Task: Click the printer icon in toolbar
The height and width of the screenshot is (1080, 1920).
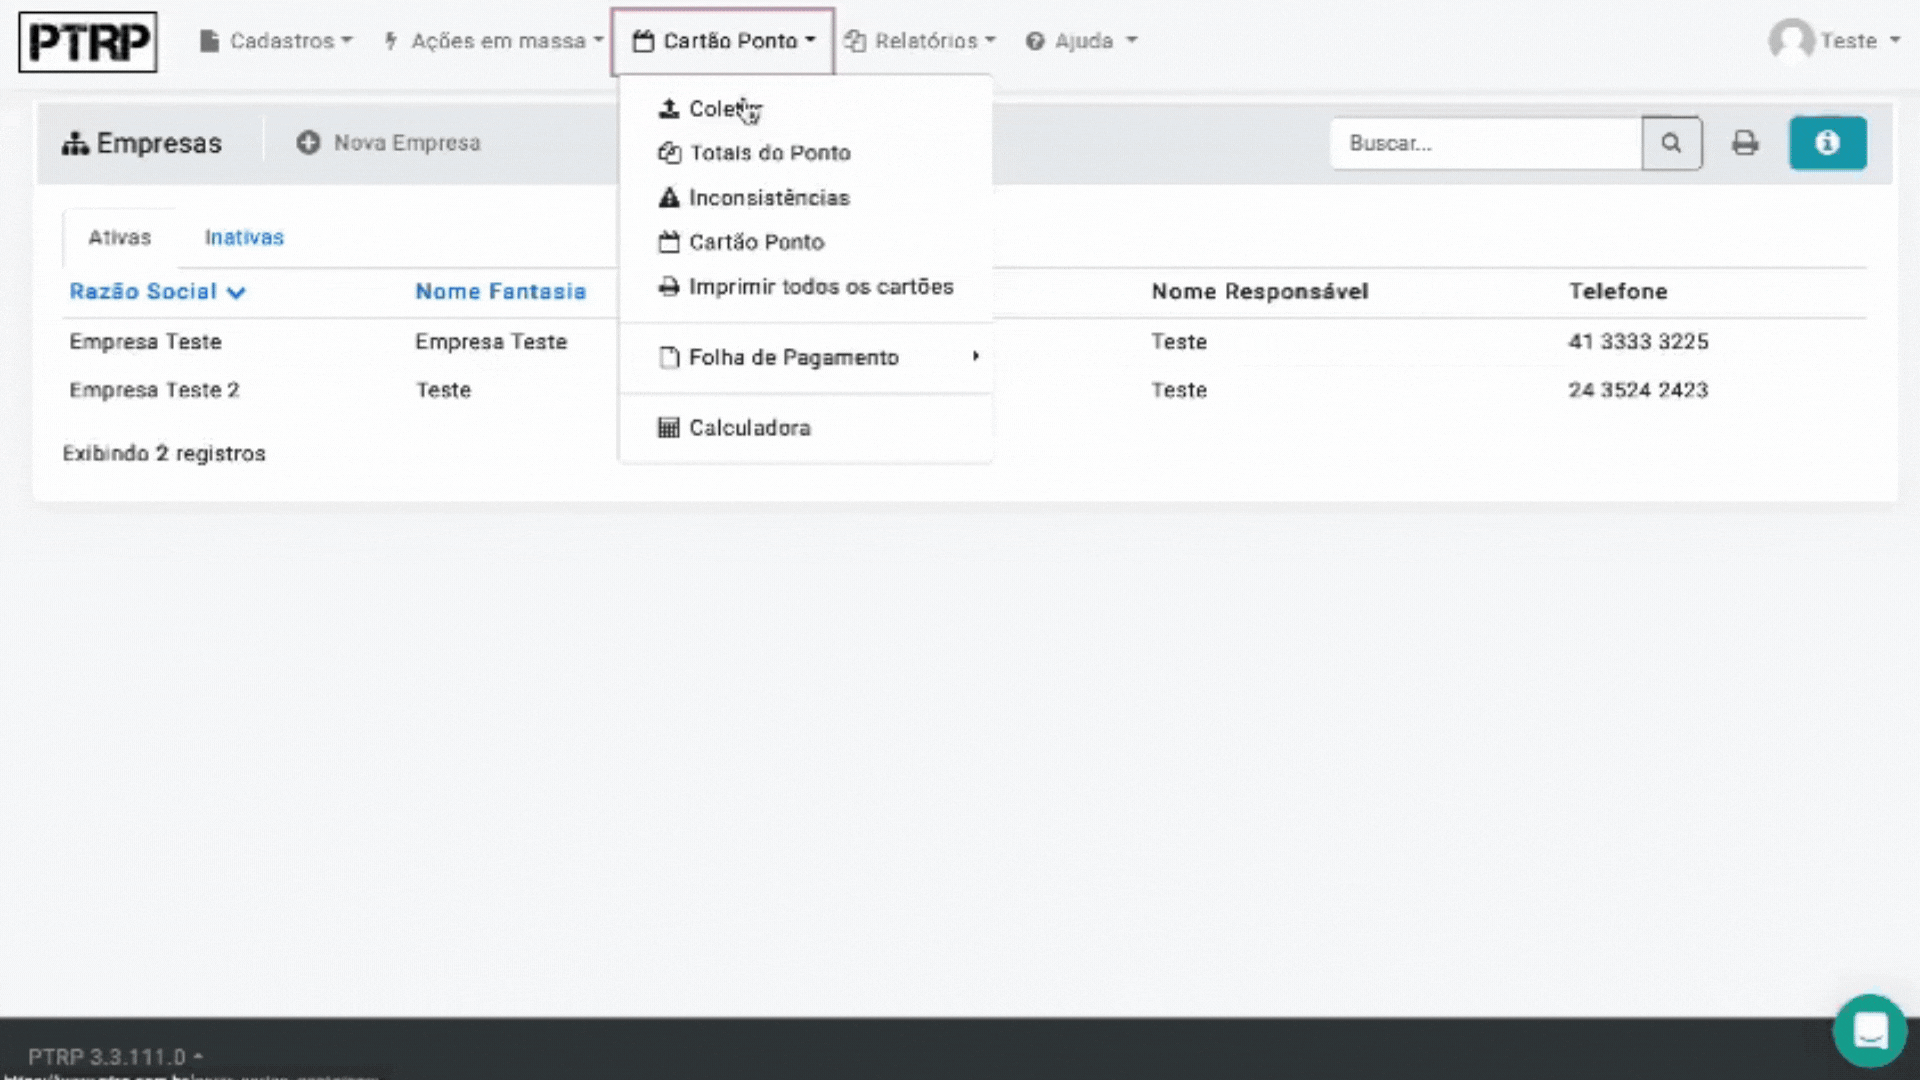Action: [1745, 143]
